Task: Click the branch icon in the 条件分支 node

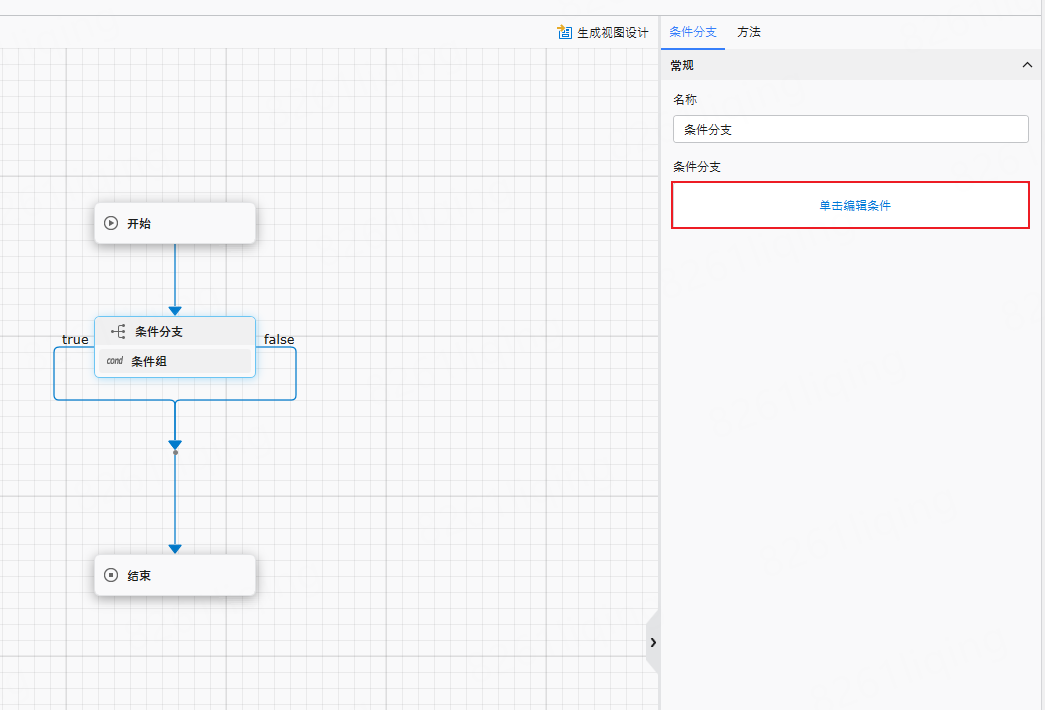Action: pyautogui.click(x=118, y=332)
